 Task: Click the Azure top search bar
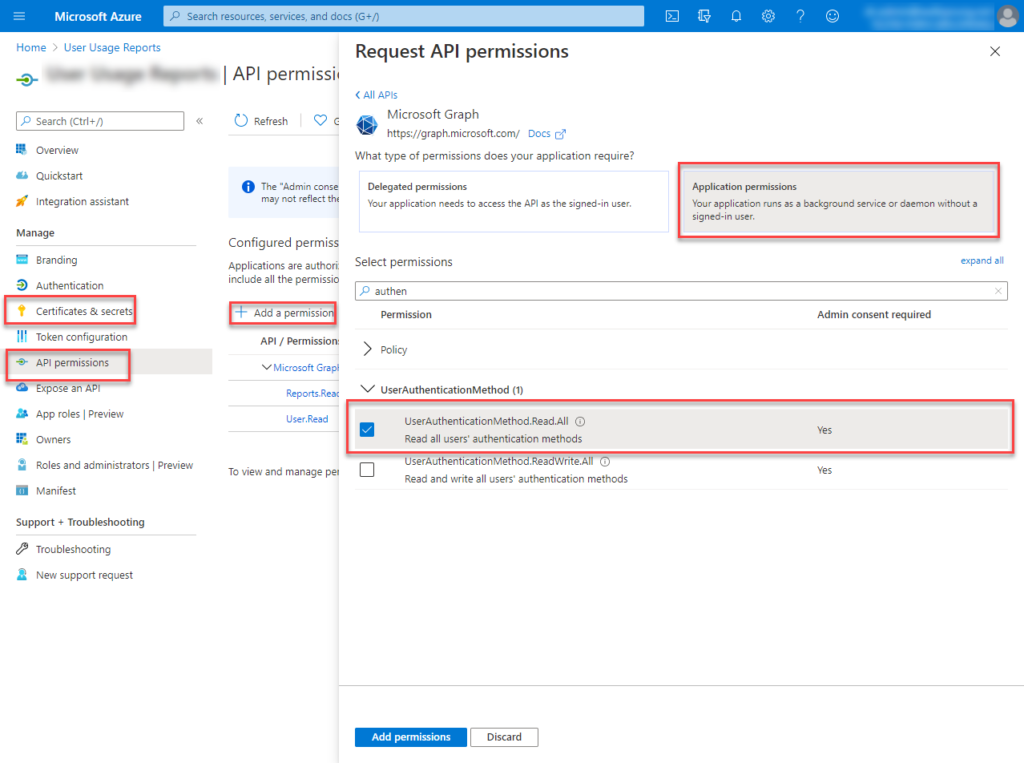pyautogui.click(x=404, y=16)
